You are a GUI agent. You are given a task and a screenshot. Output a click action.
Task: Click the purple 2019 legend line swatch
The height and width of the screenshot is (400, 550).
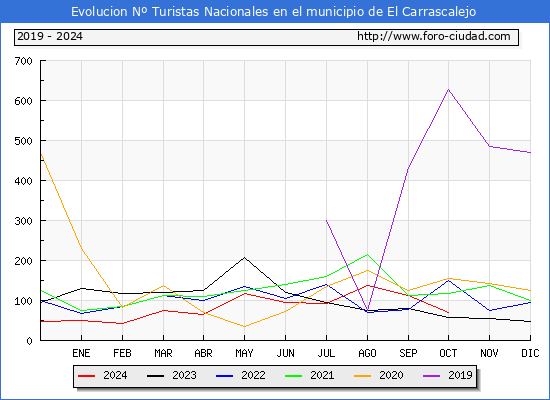(431, 376)
